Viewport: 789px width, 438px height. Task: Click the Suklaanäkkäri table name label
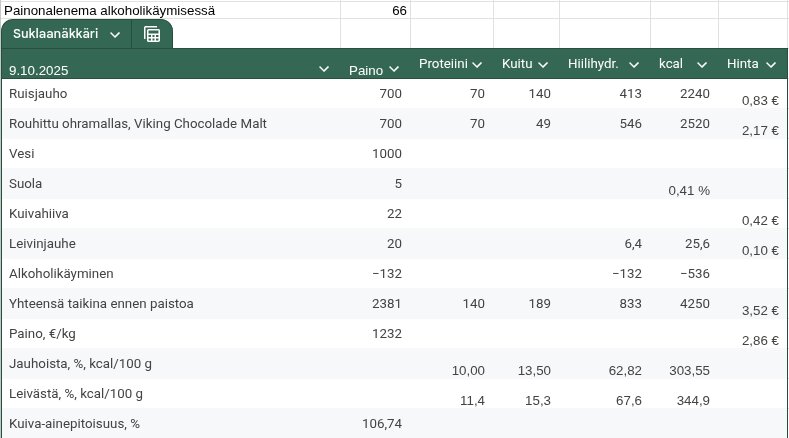point(55,34)
